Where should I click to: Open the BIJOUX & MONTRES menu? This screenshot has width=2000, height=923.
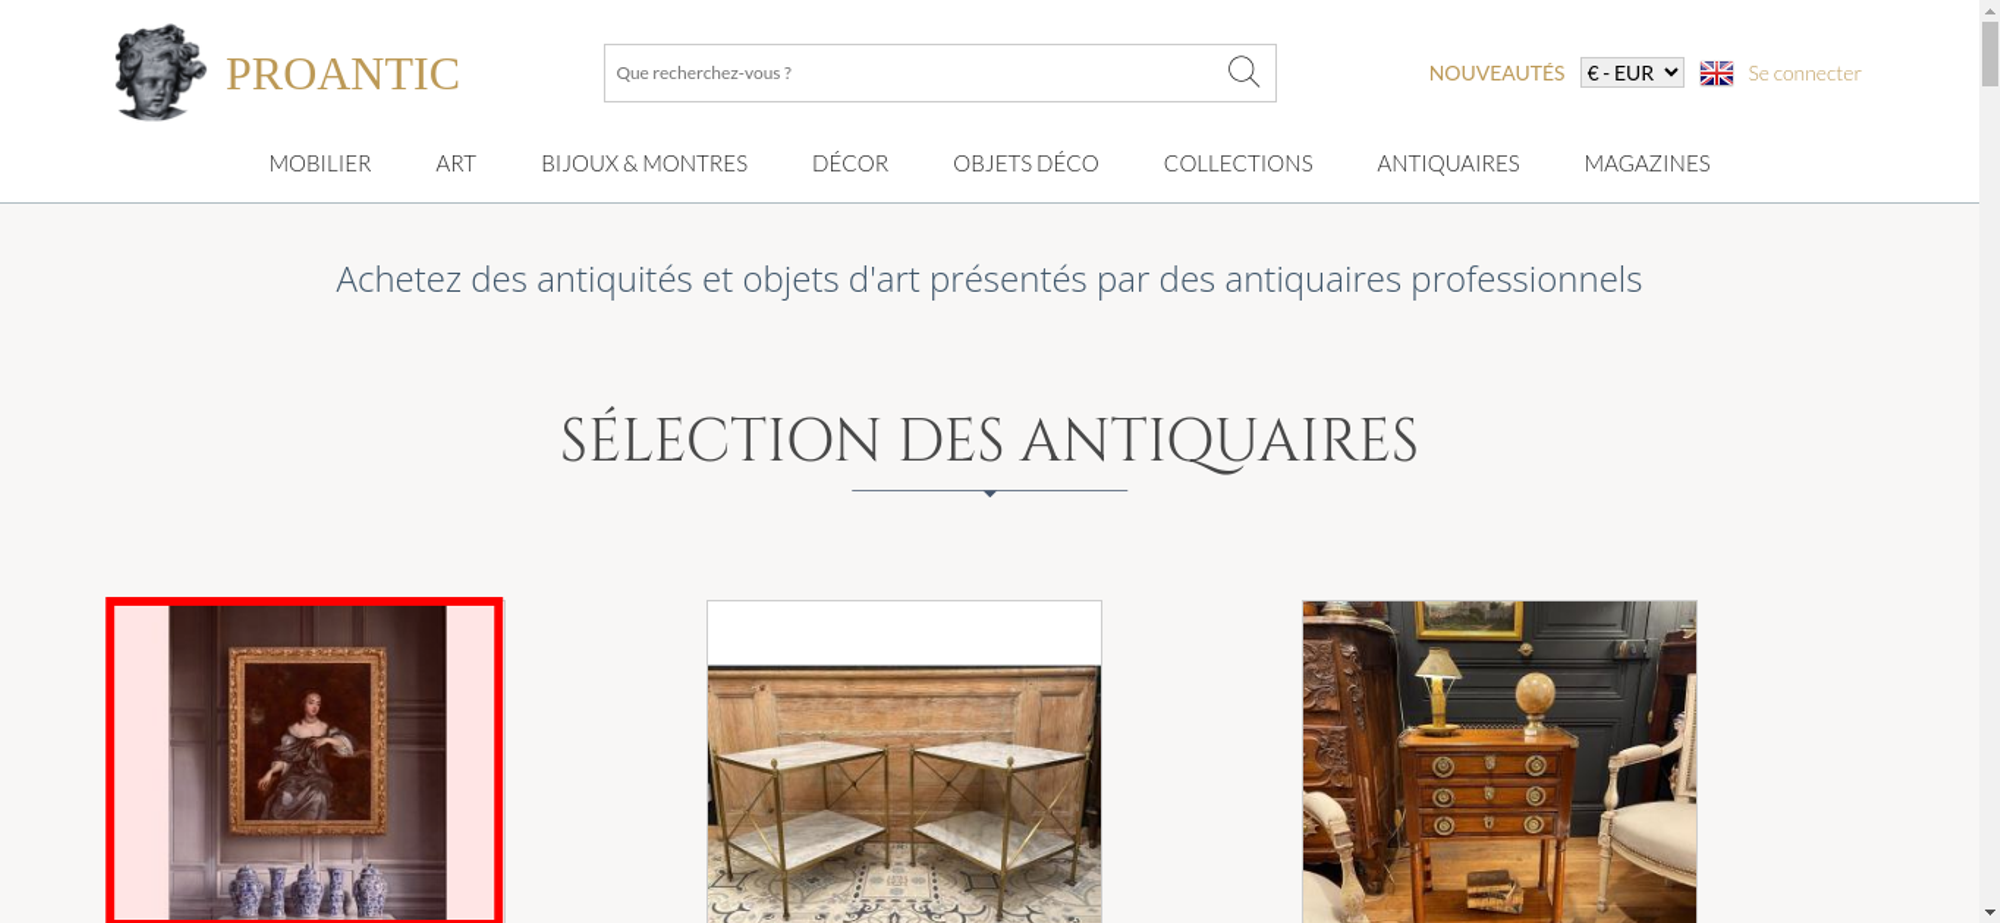point(644,163)
